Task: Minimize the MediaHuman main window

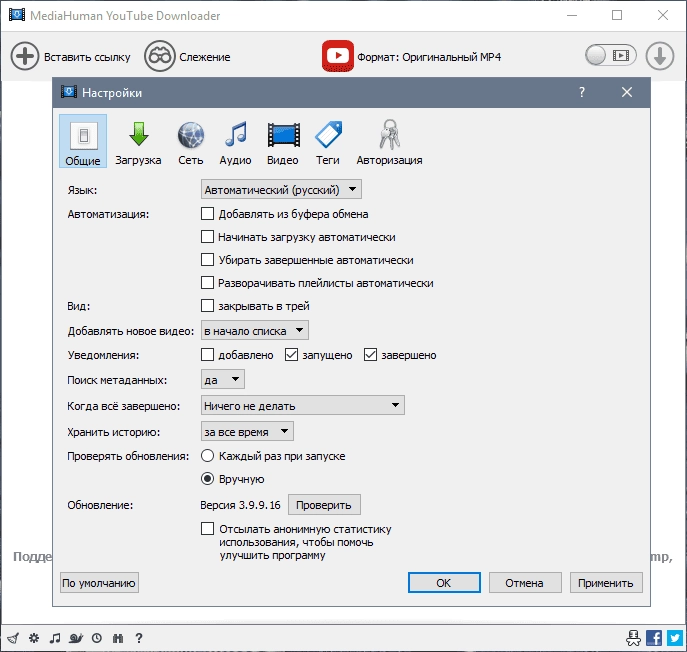Action: 572,15
